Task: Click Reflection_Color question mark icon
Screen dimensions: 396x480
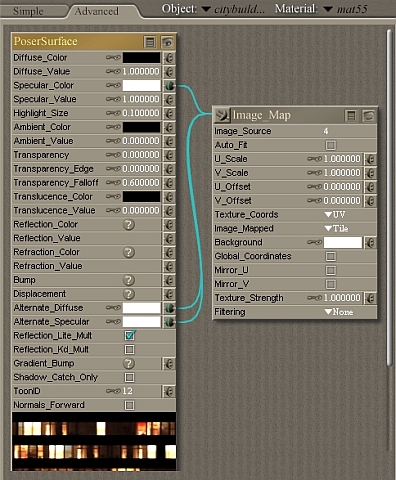Action: pyautogui.click(x=129, y=225)
